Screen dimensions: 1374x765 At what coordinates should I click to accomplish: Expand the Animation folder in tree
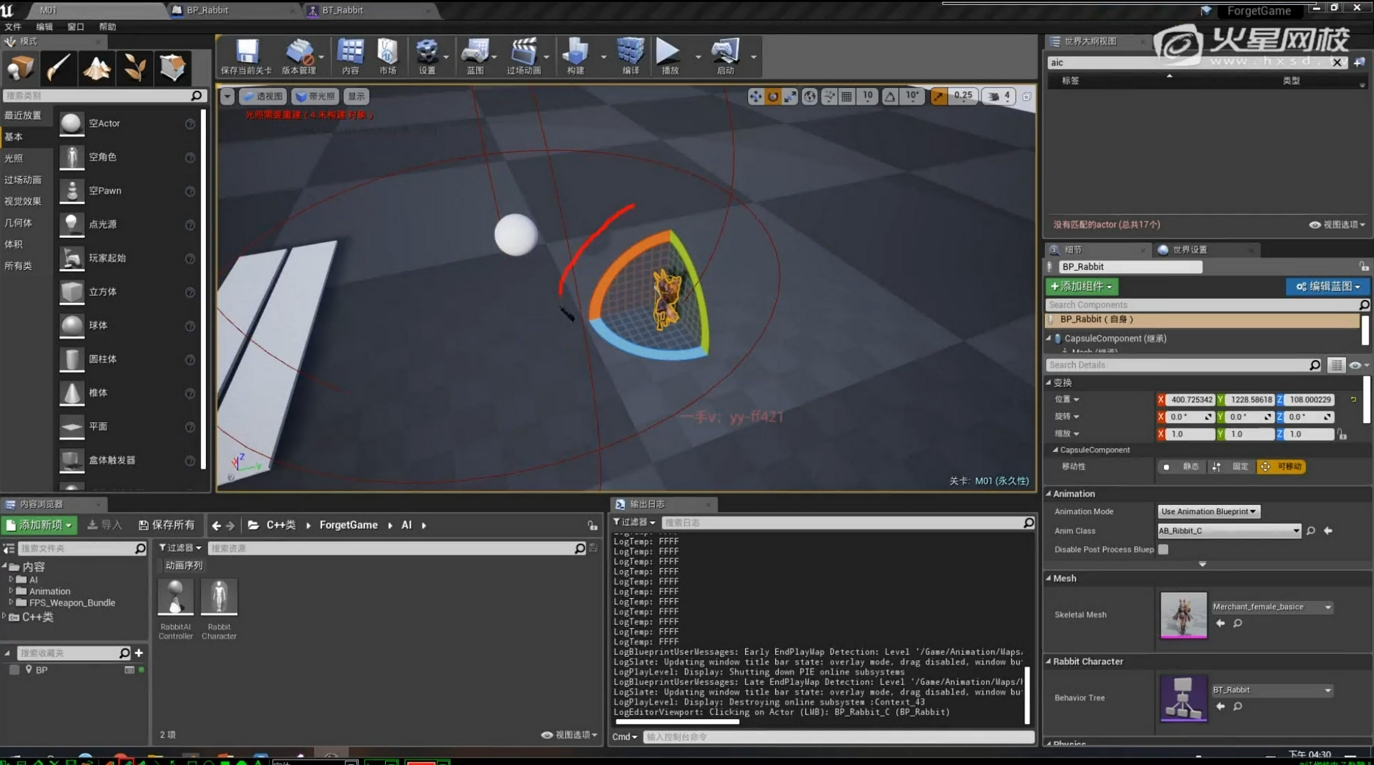pyautogui.click(x=11, y=591)
